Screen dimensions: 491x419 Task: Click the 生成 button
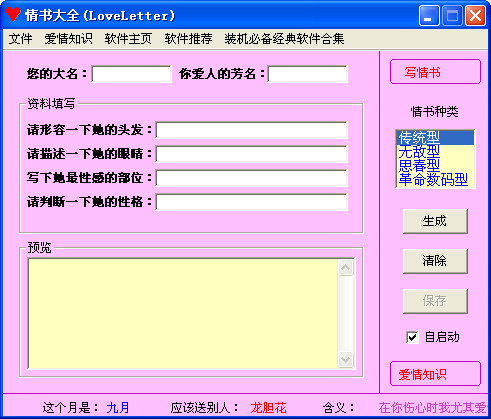click(x=435, y=221)
